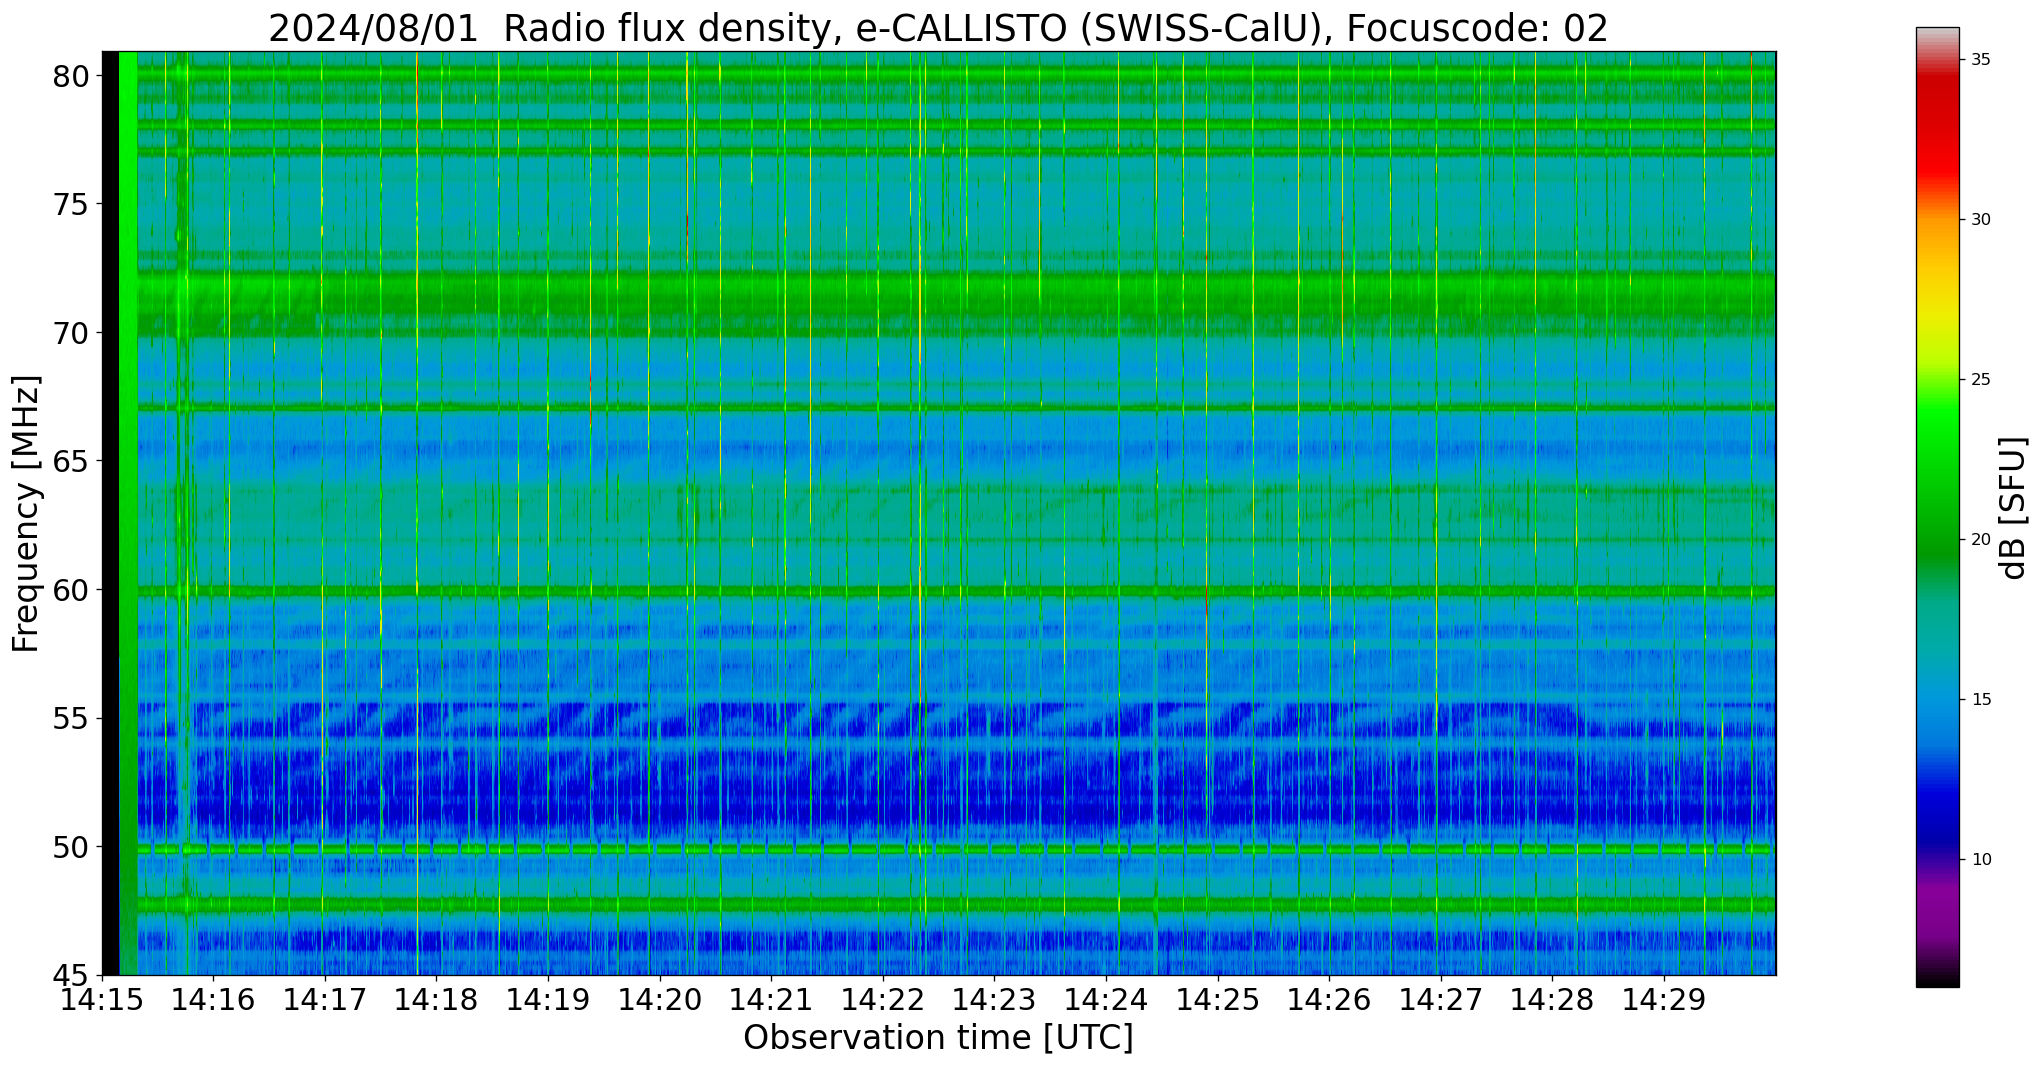Image resolution: width=2043 pixels, height=1067 pixels.
Task: Click the 20 dB colorbar tick label
Action: (x=1980, y=540)
